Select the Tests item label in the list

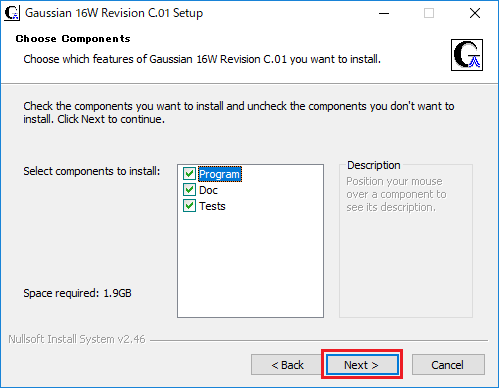[x=212, y=206]
